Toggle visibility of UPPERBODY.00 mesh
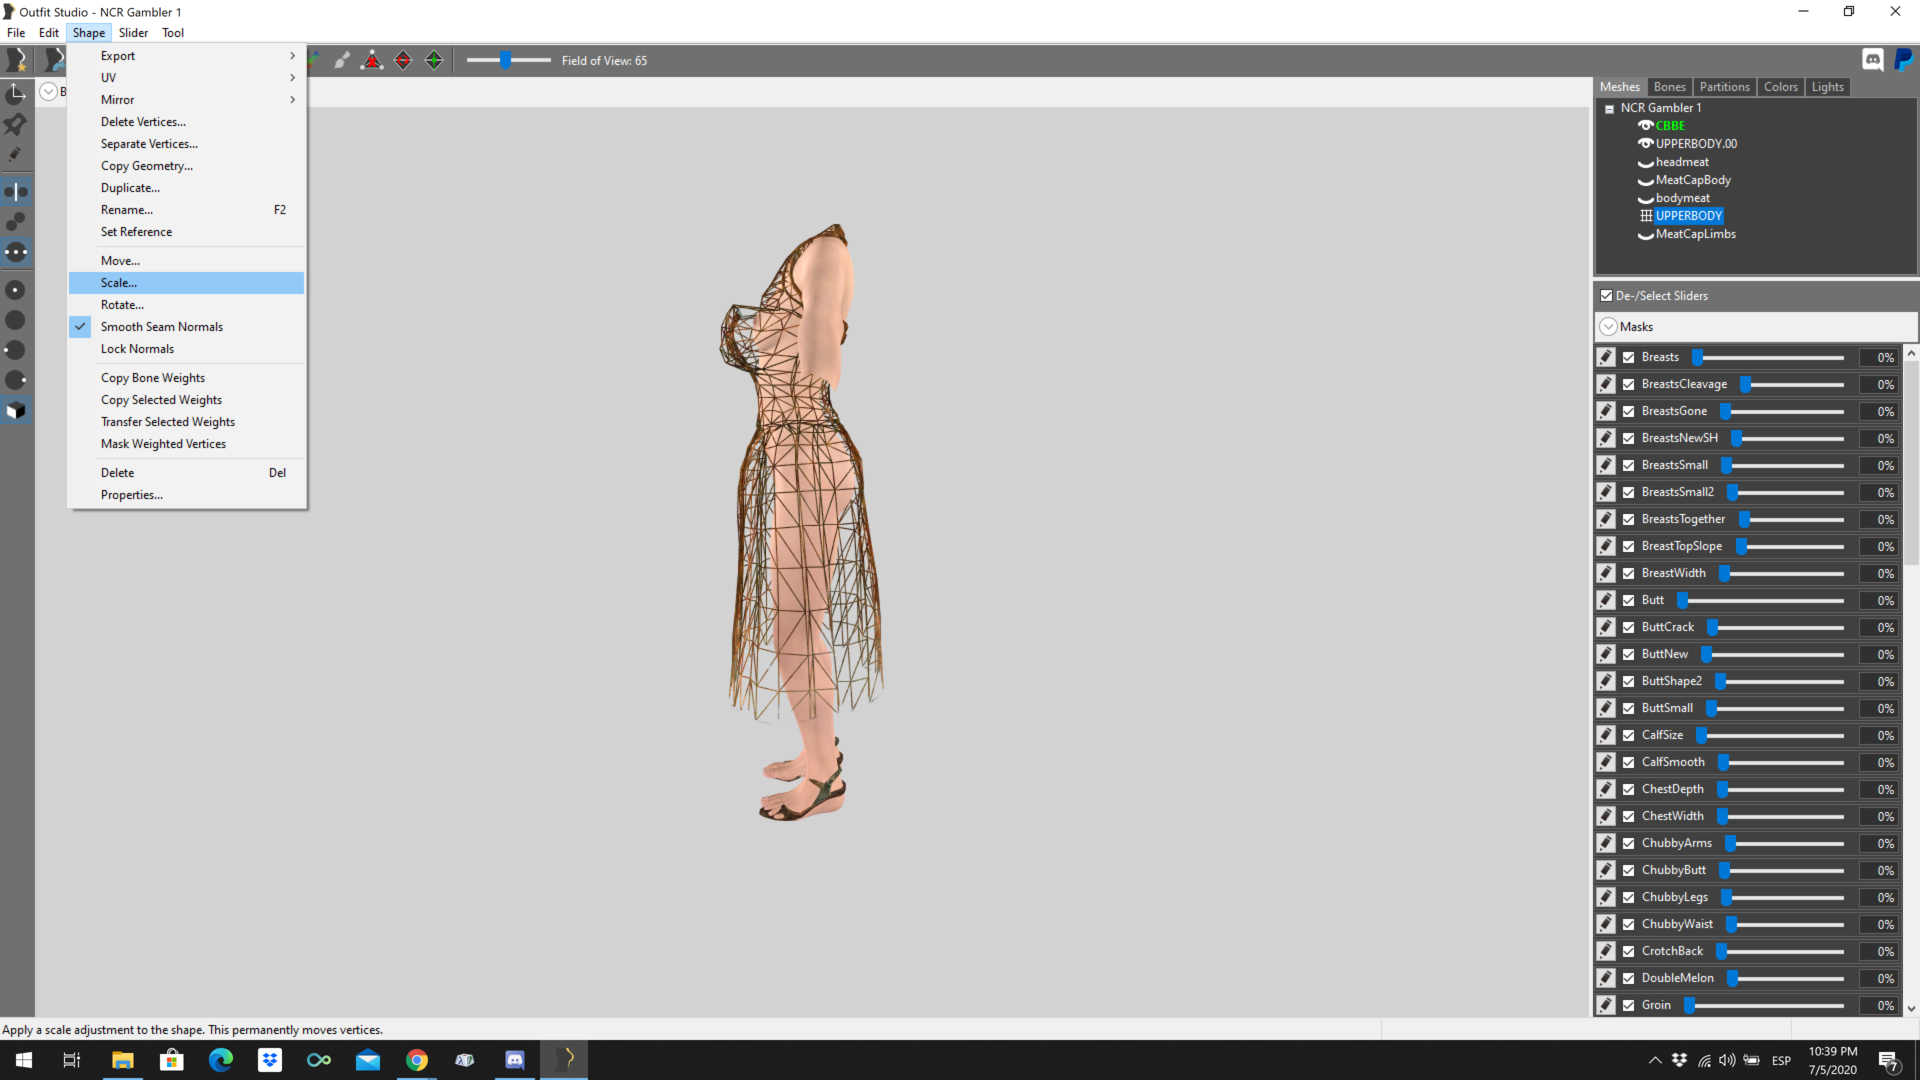The width and height of the screenshot is (1920, 1080). (1645, 144)
